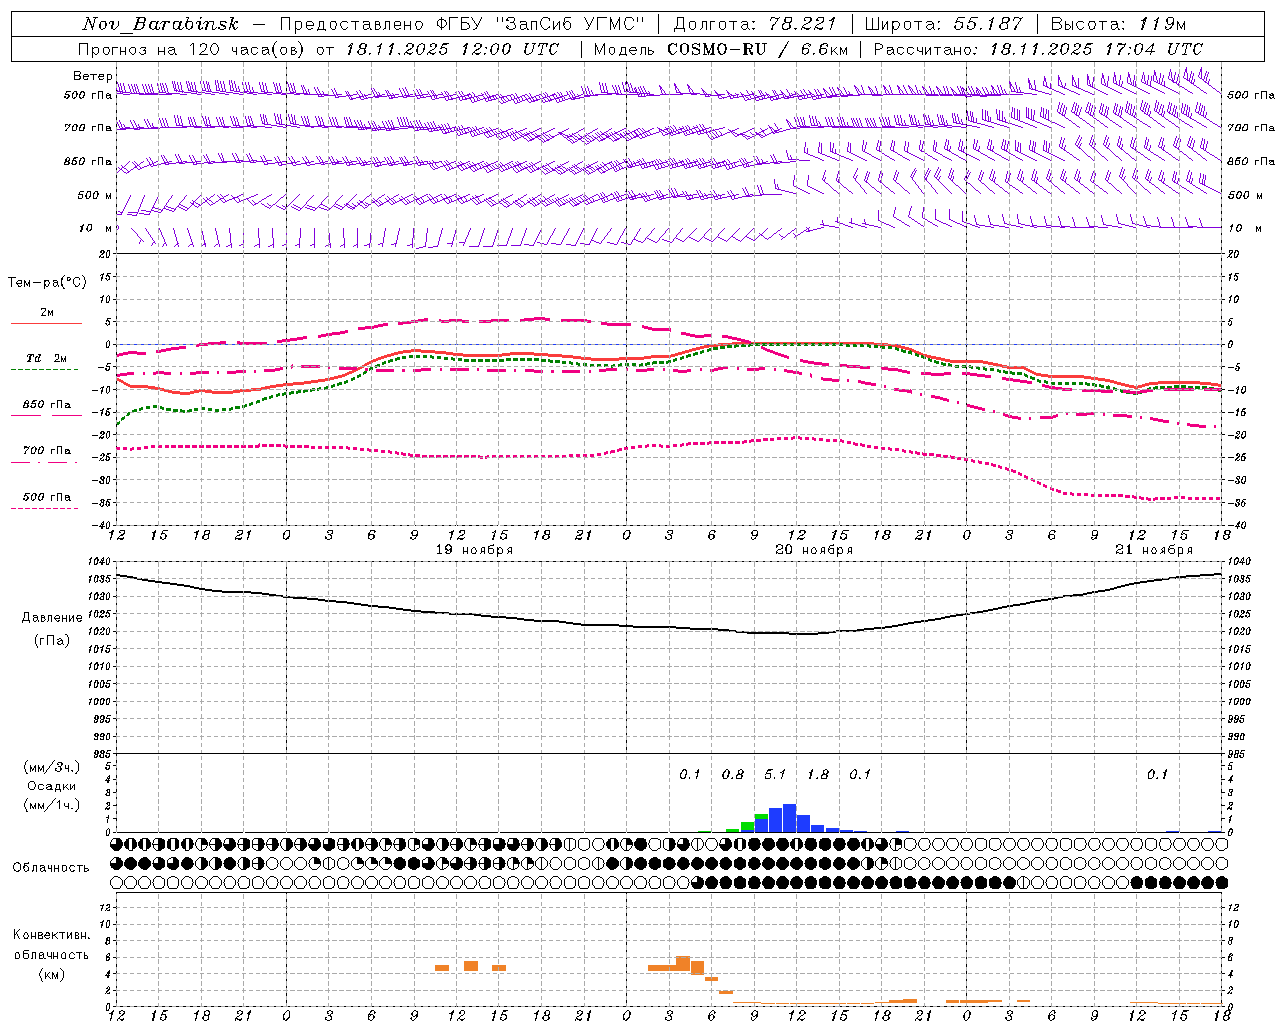This screenshot has height=1024, width=1280.
Task: Click the '20 ноября' date label
Action: pos(814,549)
